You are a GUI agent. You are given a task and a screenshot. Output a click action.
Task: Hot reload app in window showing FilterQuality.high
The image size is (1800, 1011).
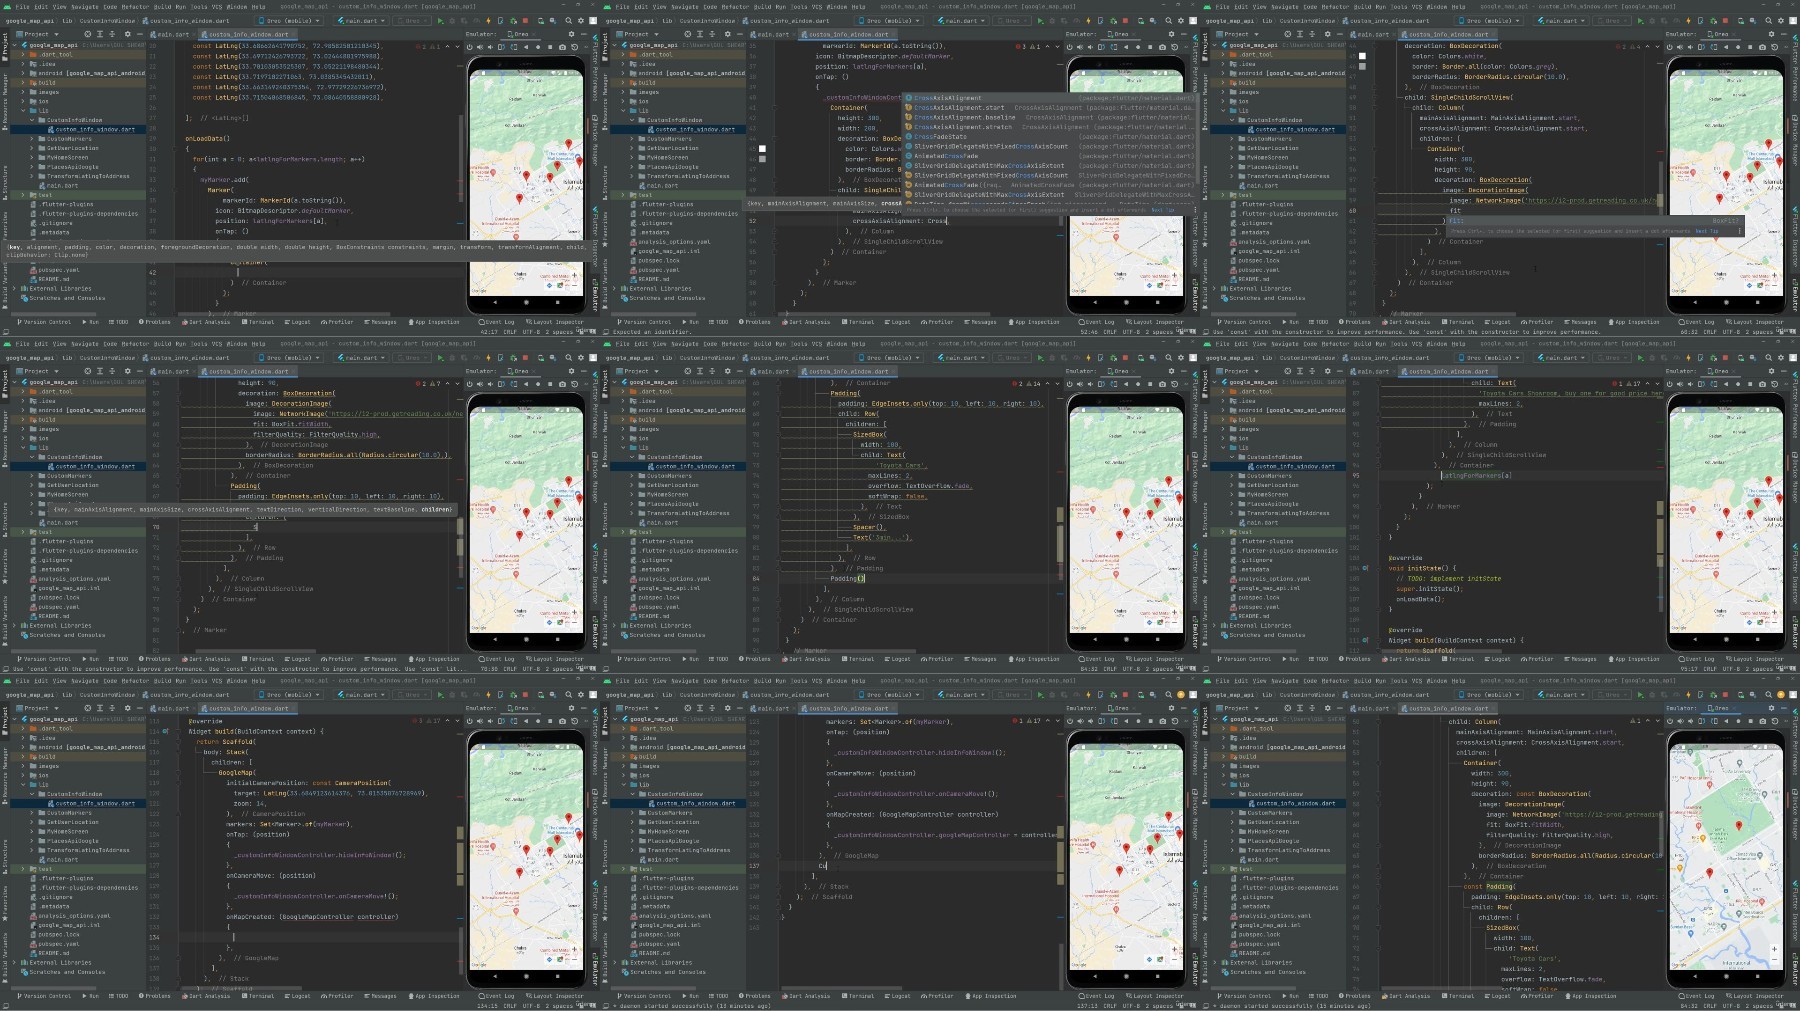coord(488,358)
